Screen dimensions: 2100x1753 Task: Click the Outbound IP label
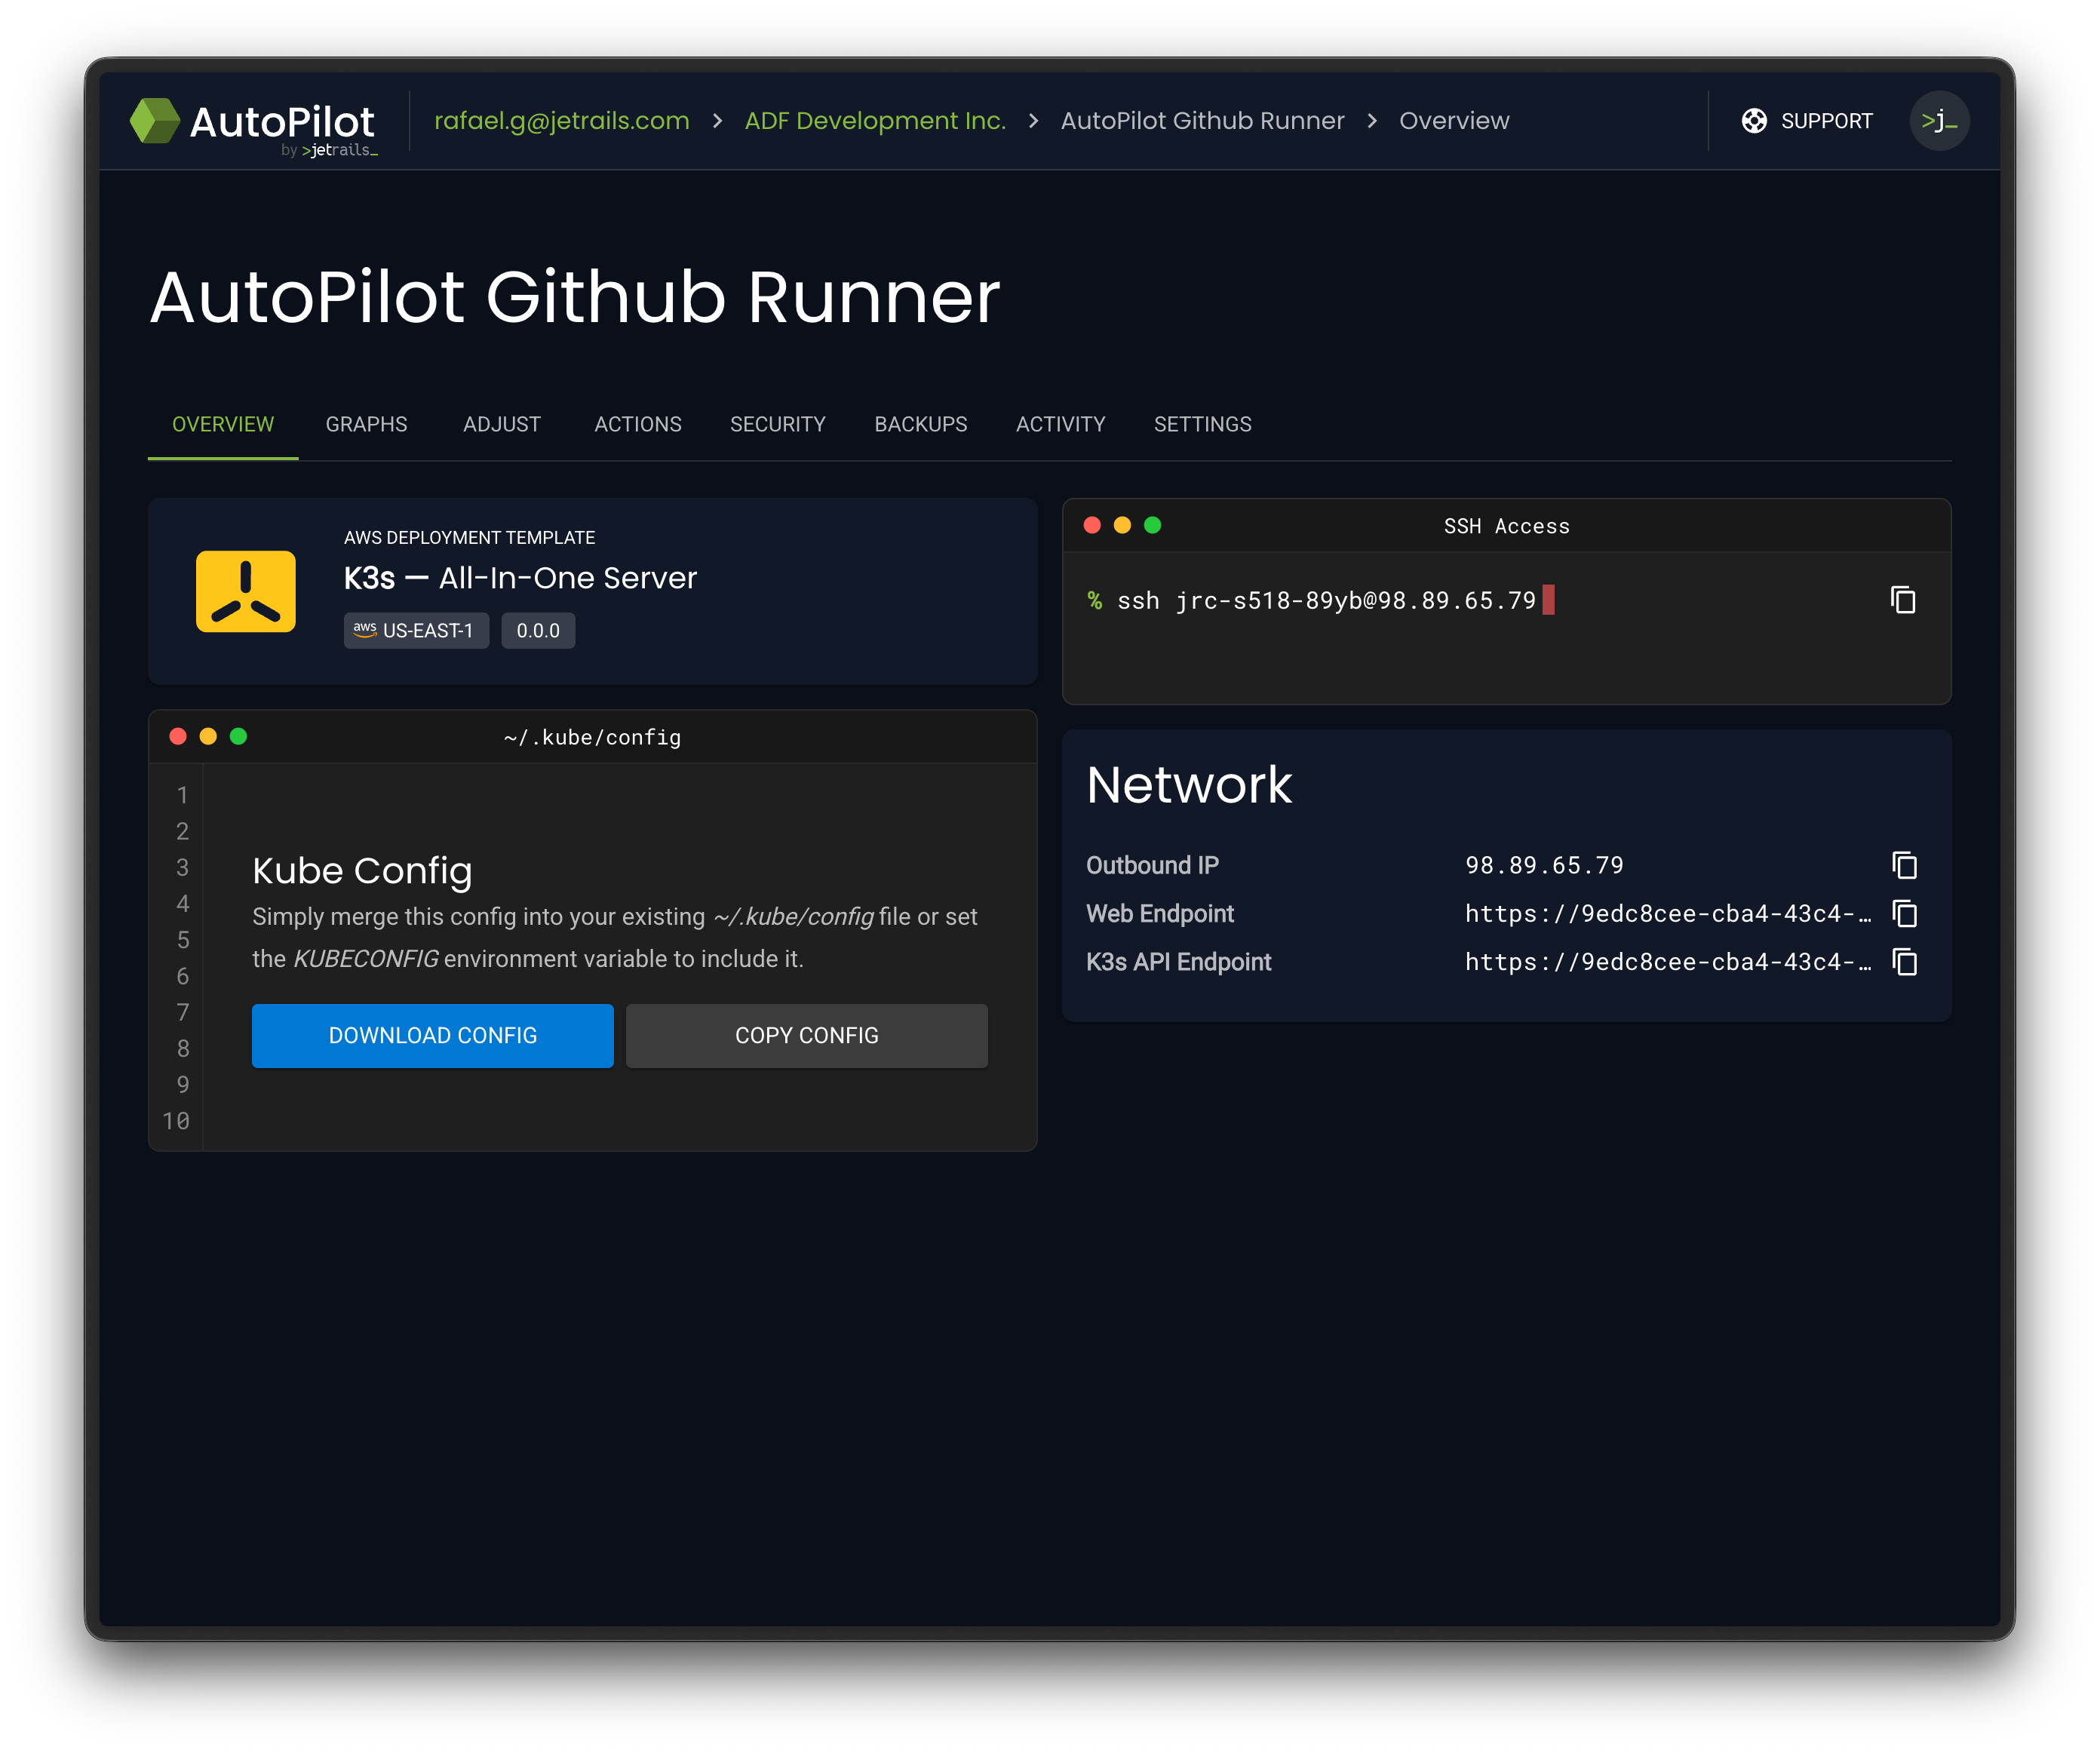(1152, 865)
